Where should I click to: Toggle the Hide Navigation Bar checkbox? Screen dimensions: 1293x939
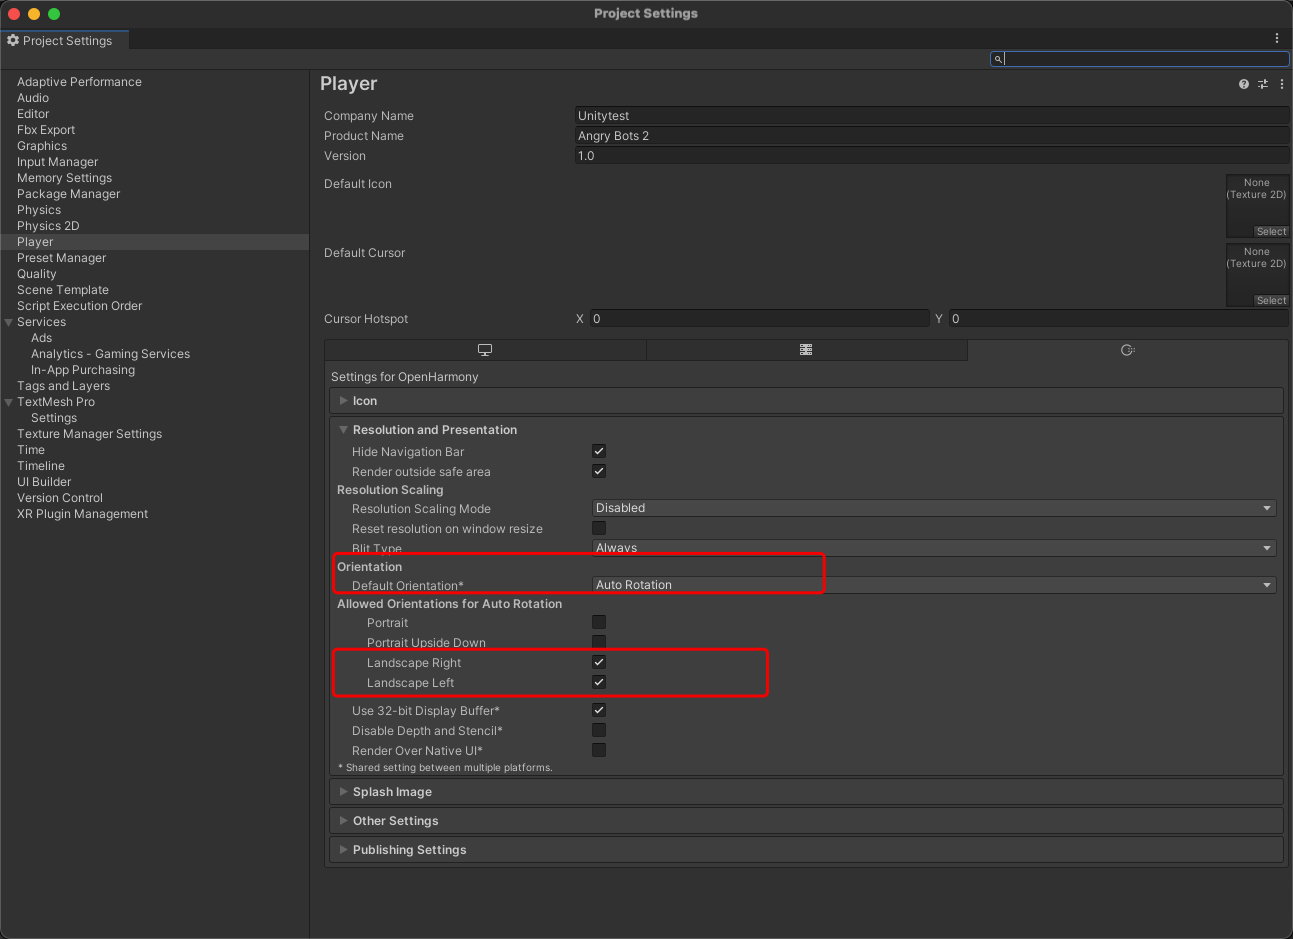point(599,451)
